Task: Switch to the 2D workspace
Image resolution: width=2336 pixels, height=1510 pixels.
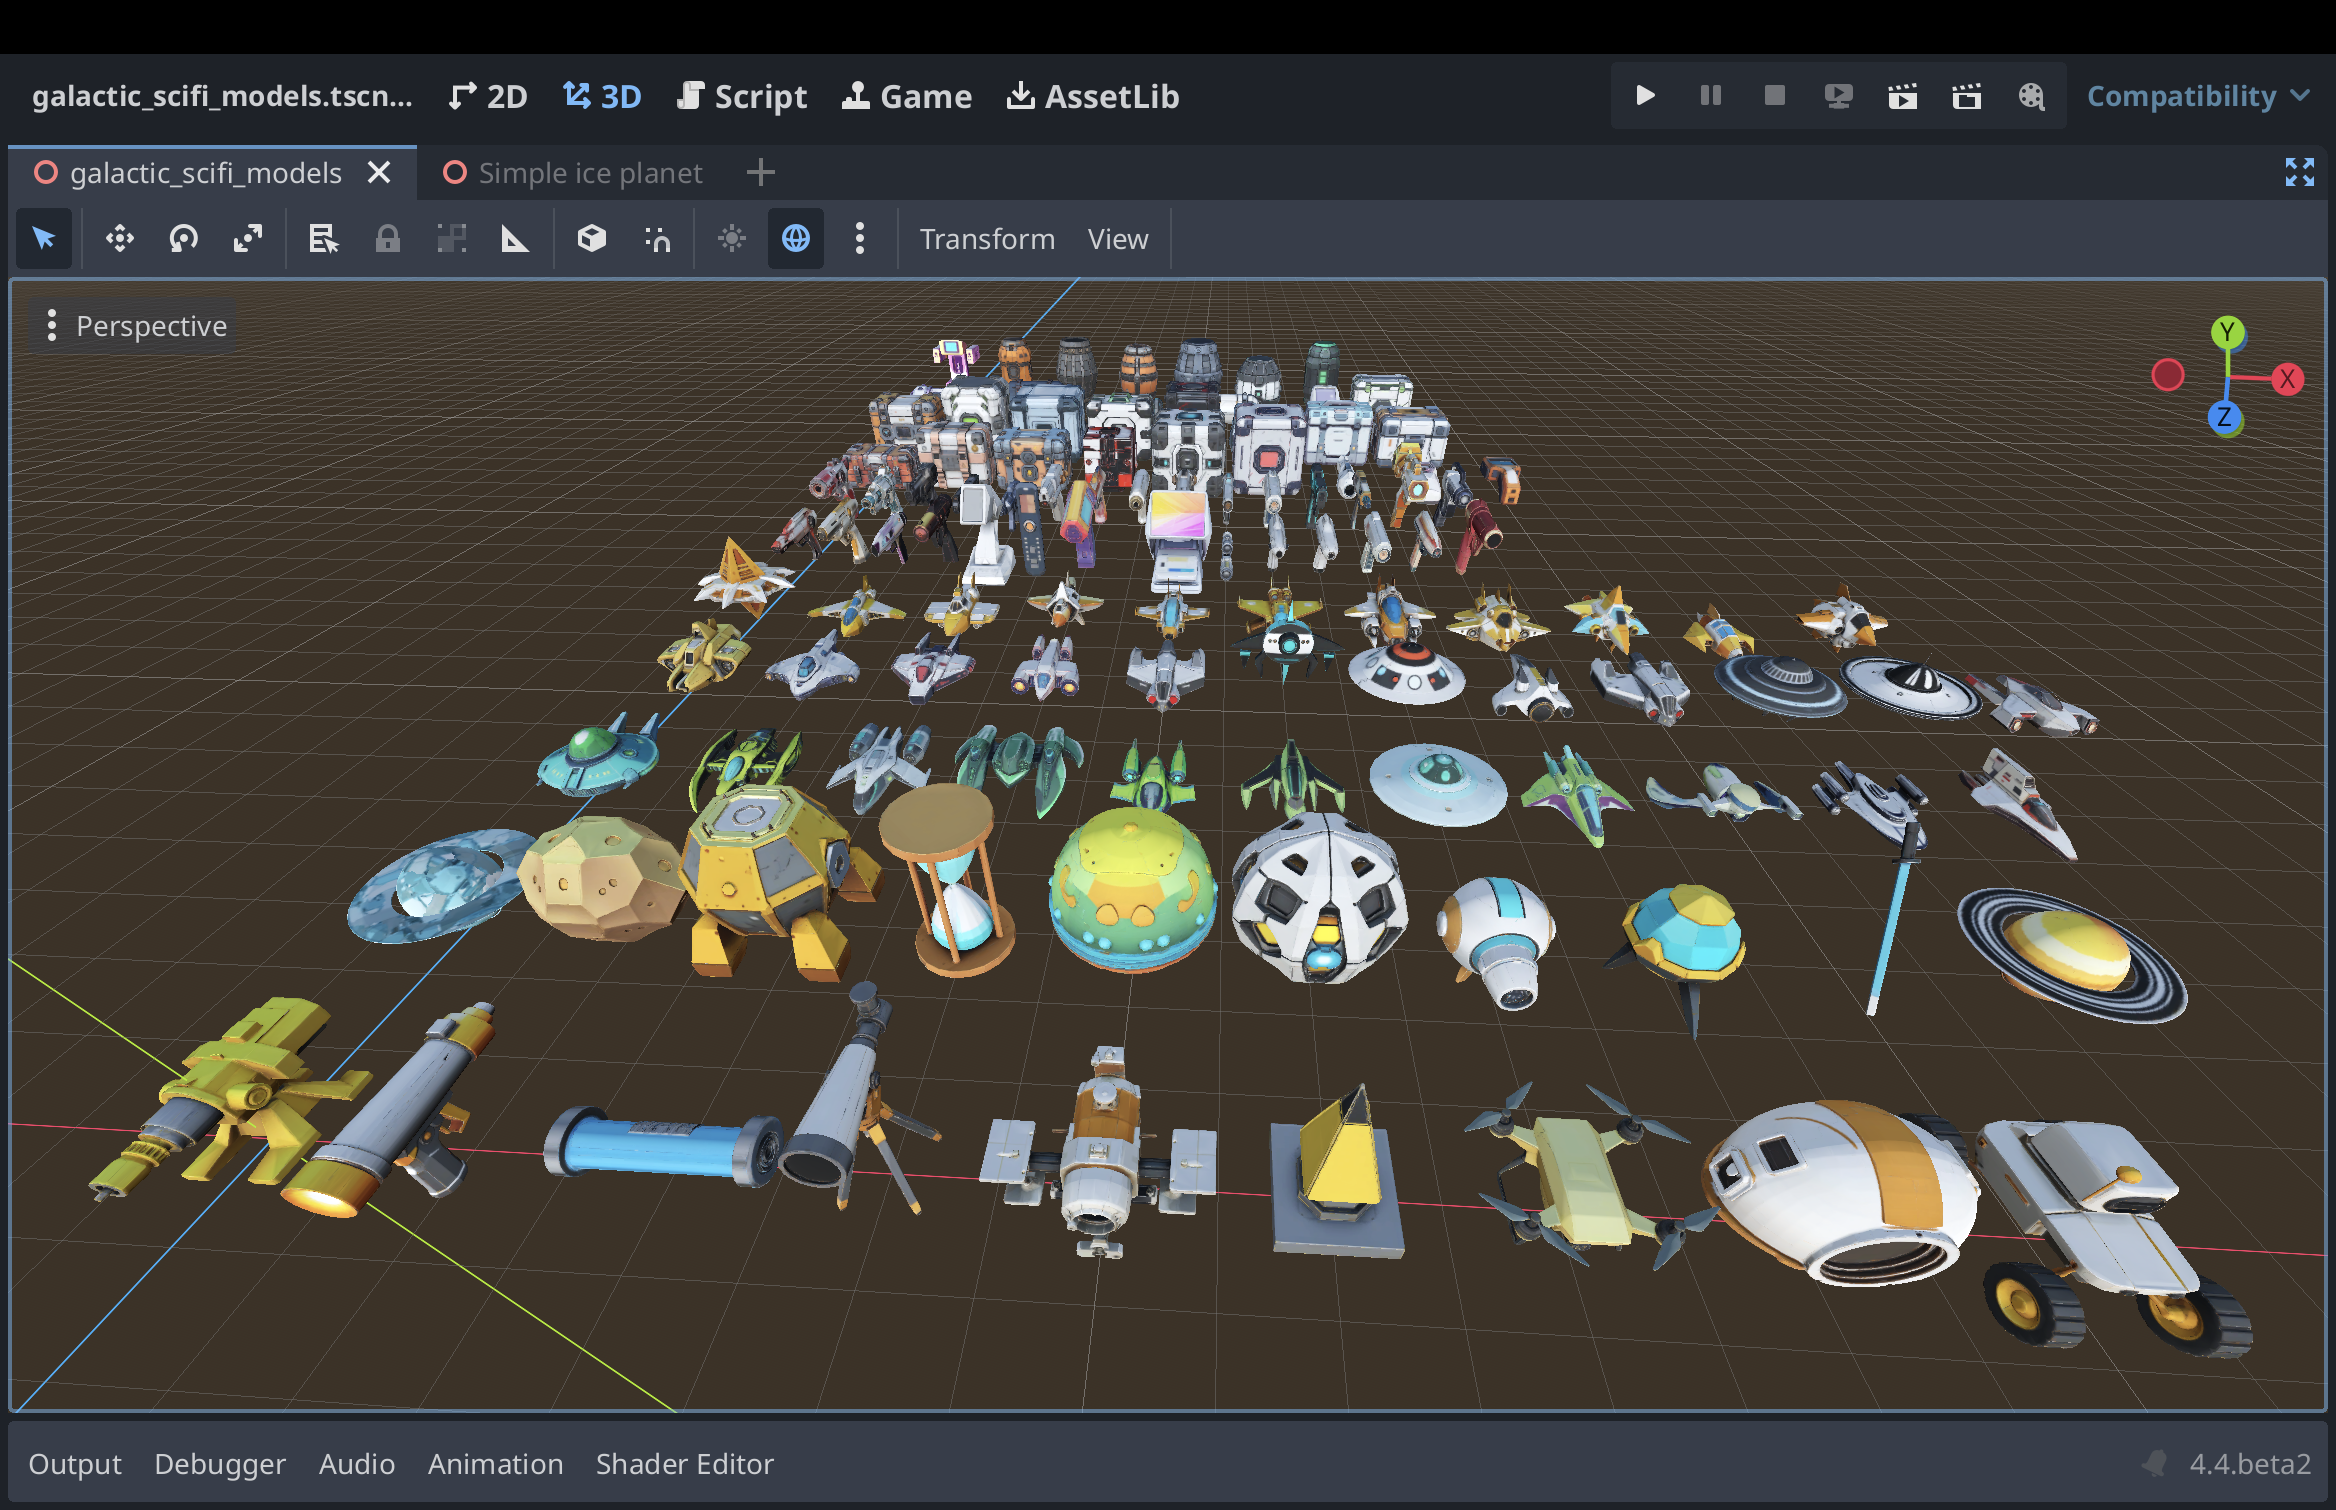Action: point(488,96)
